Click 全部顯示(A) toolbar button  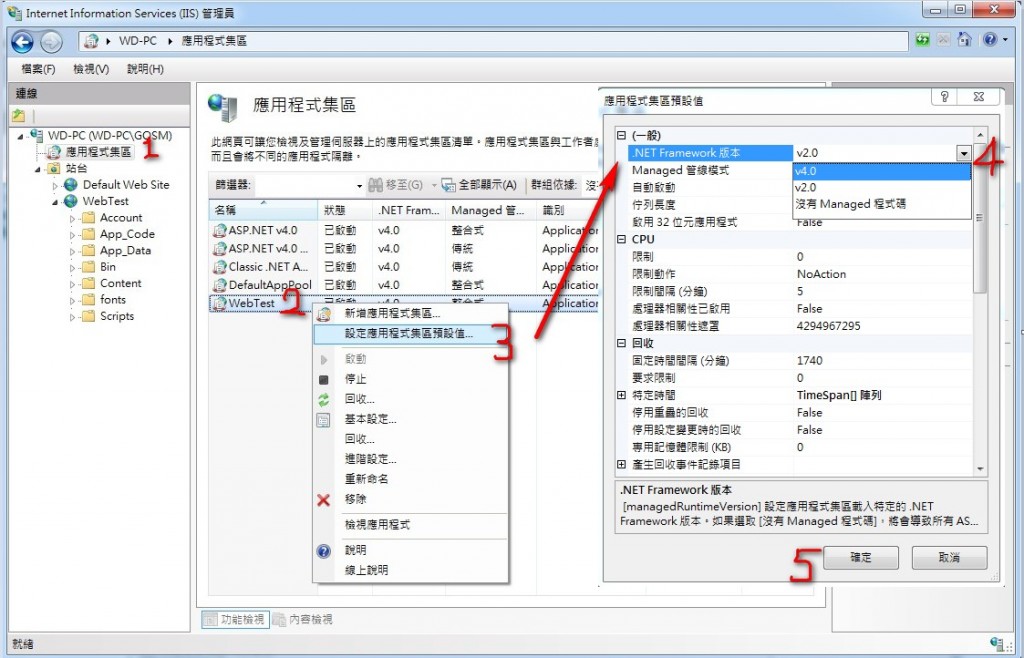[480, 185]
